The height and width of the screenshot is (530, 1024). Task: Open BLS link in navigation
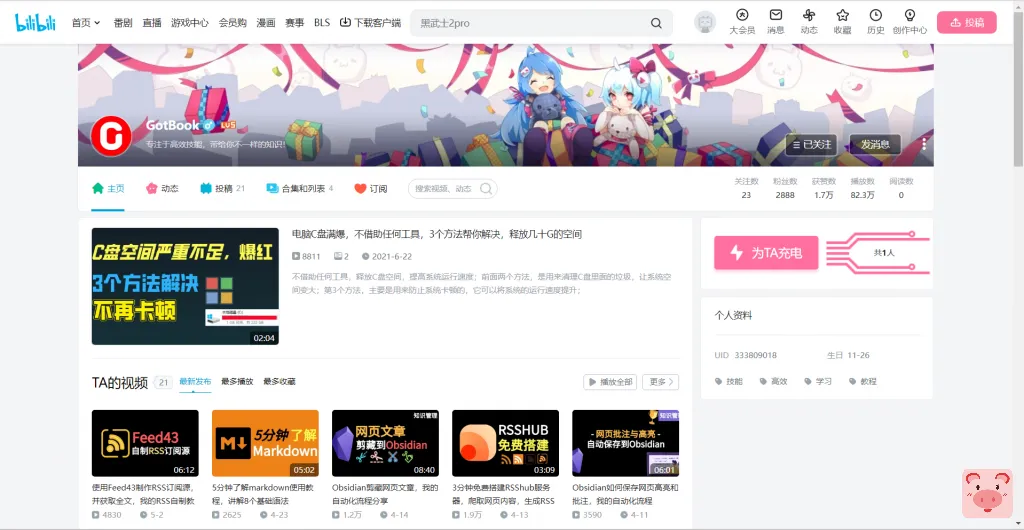322,23
